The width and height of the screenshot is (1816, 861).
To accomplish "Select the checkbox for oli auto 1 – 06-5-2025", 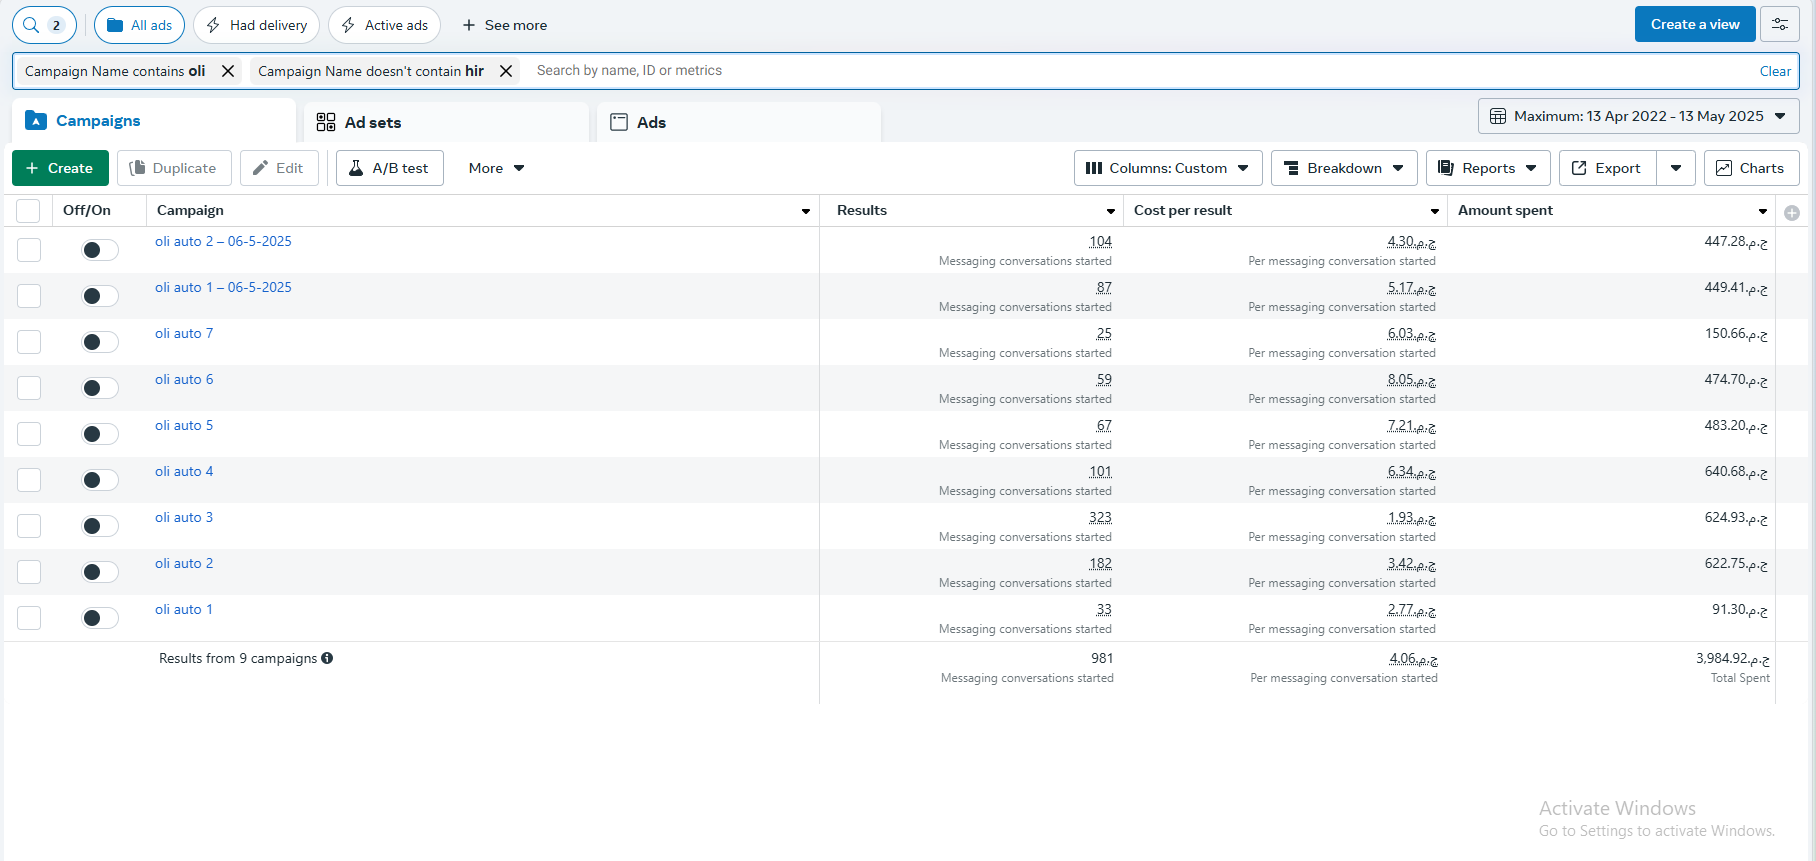I will tap(29, 296).
